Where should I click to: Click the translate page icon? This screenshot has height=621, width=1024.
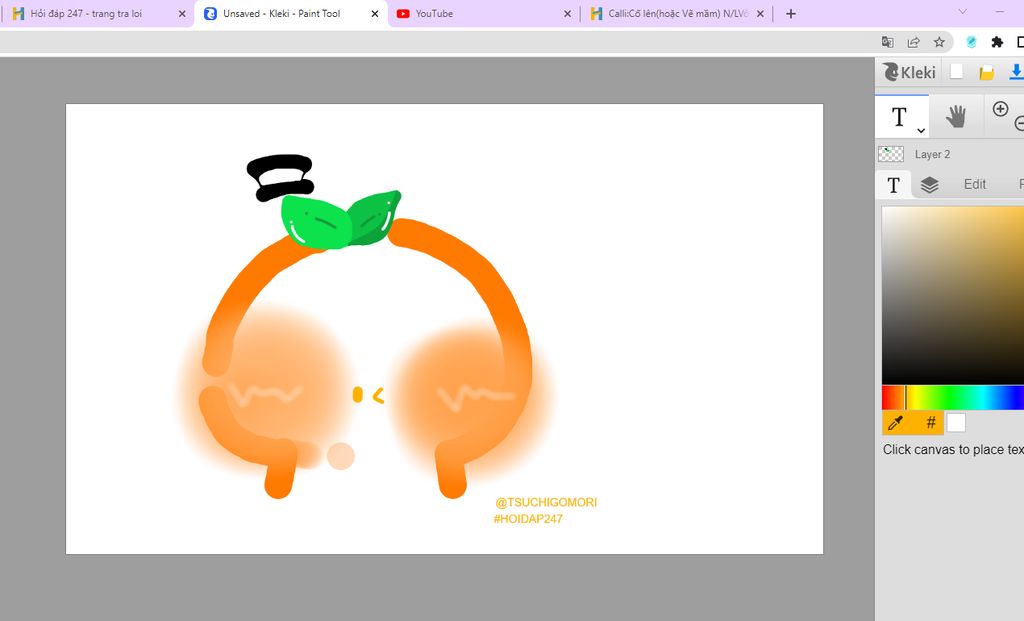888,42
